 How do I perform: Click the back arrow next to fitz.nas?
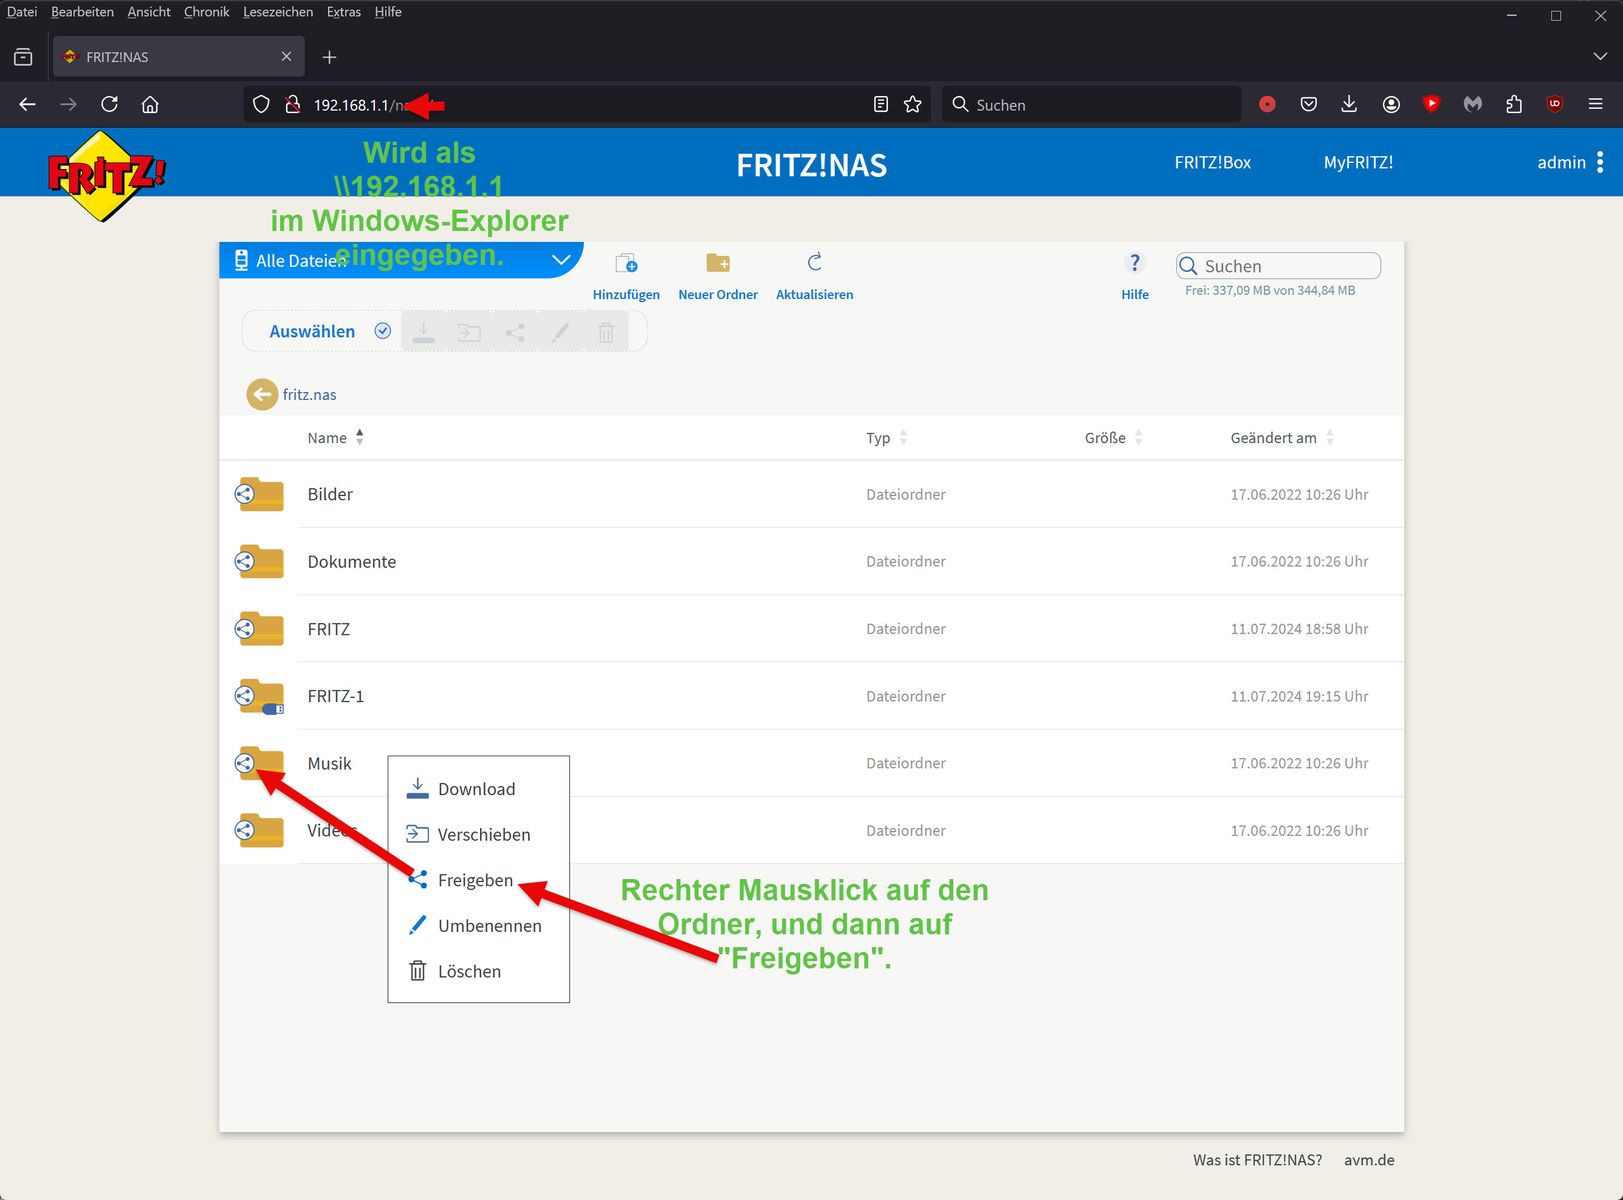click(x=262, y=394)
